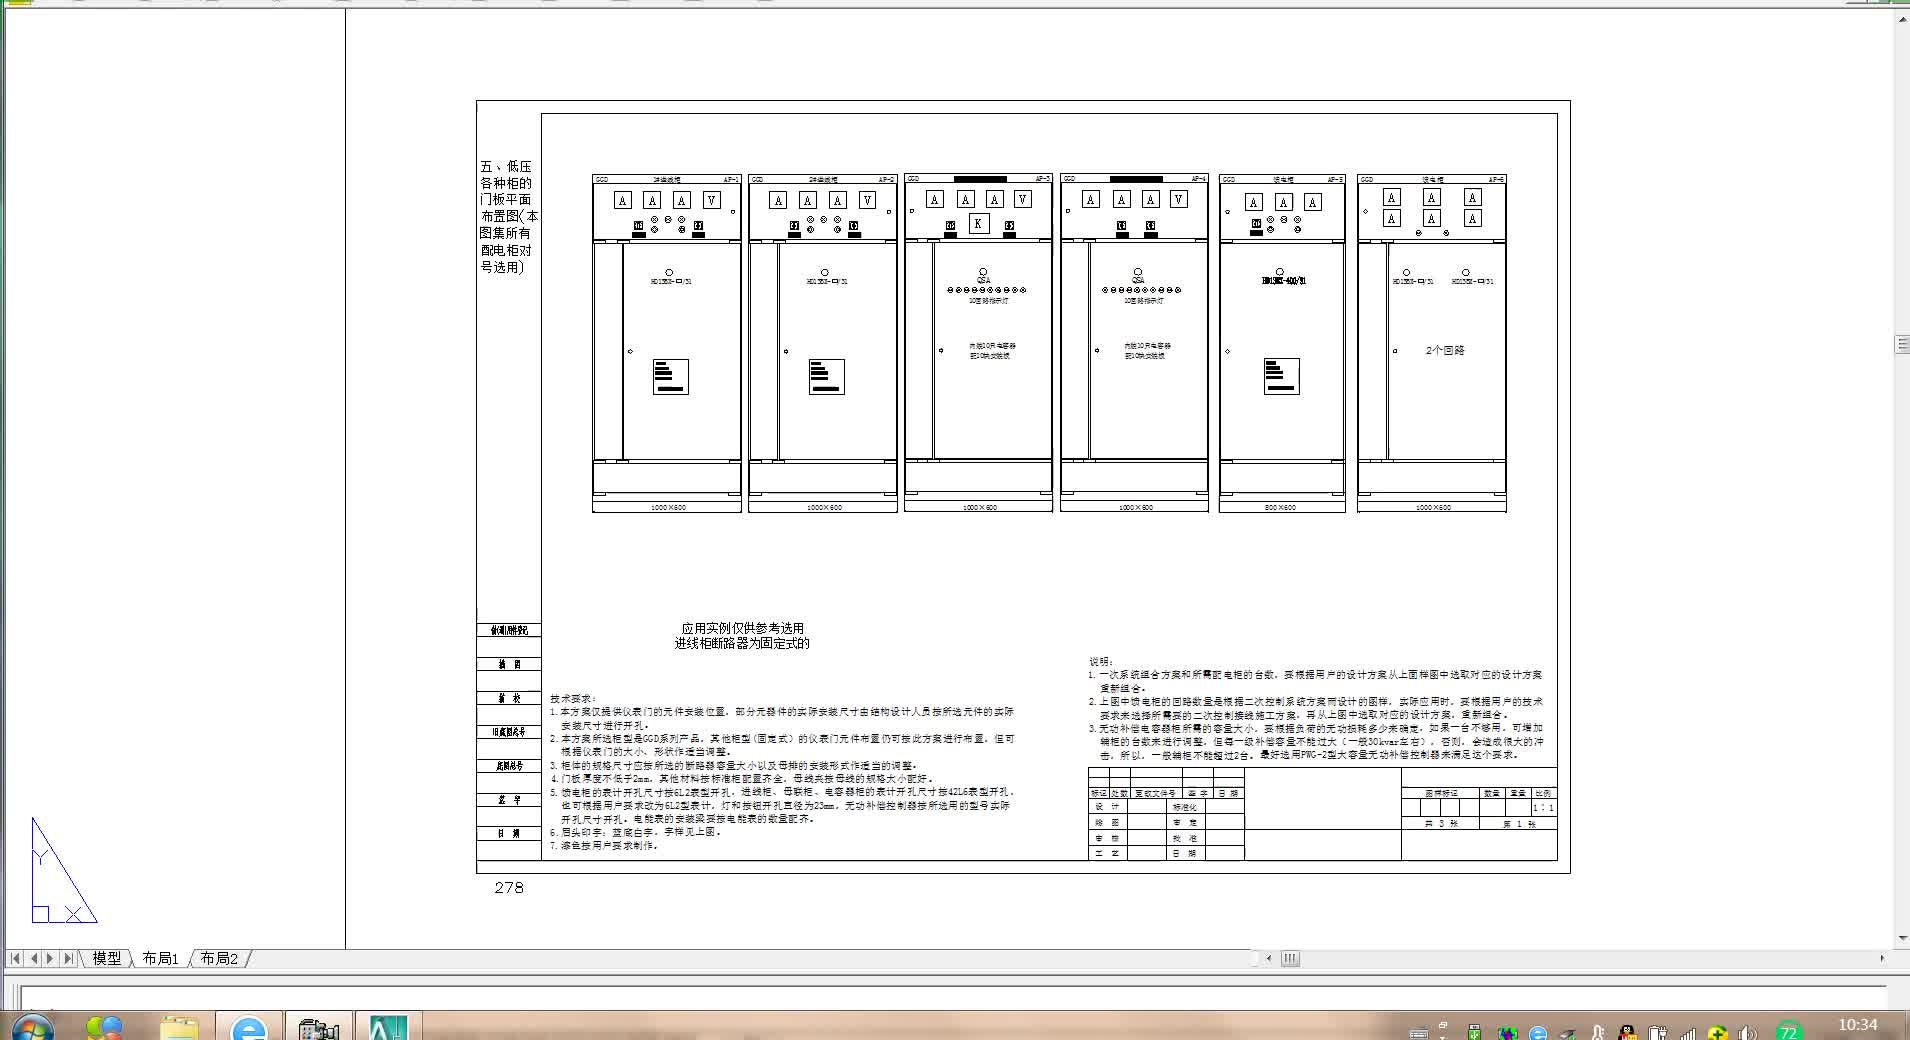Viewport: 1910px width, 1040px height.
Task: Go to next layout tab arrow
Action: [x=50, y=958]
